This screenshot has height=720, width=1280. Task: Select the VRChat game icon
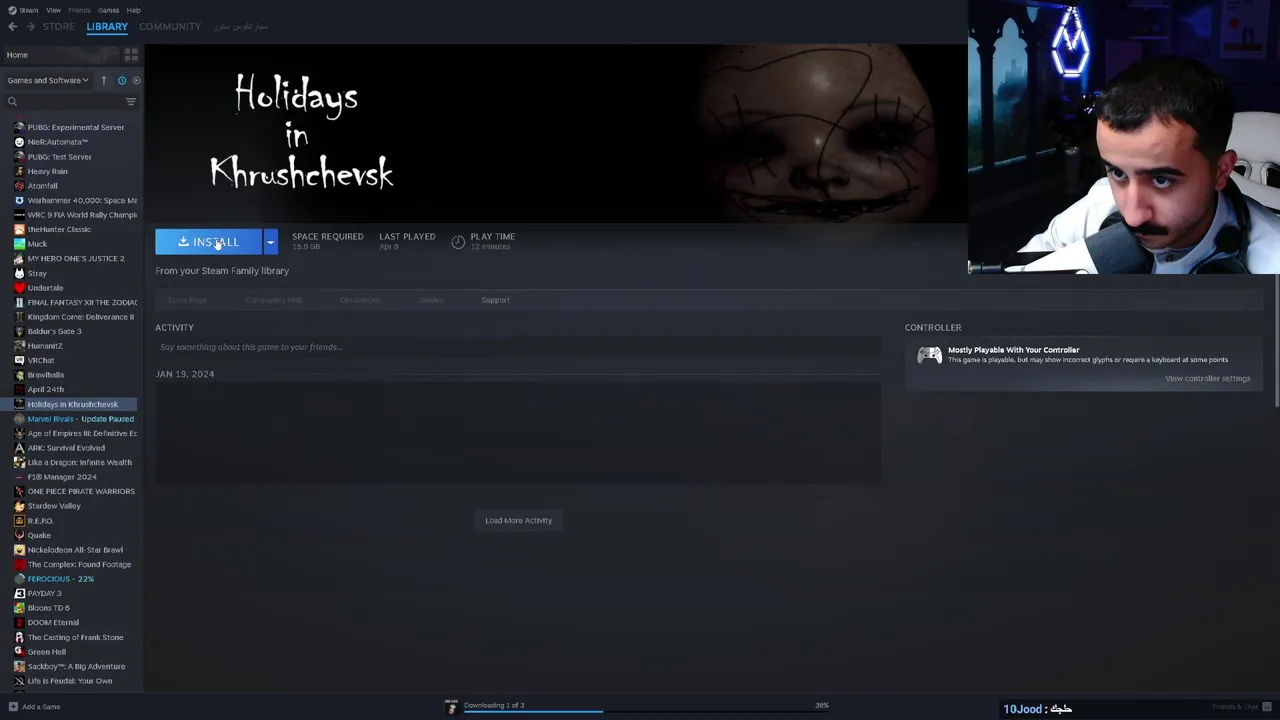[x=19, y=360]
